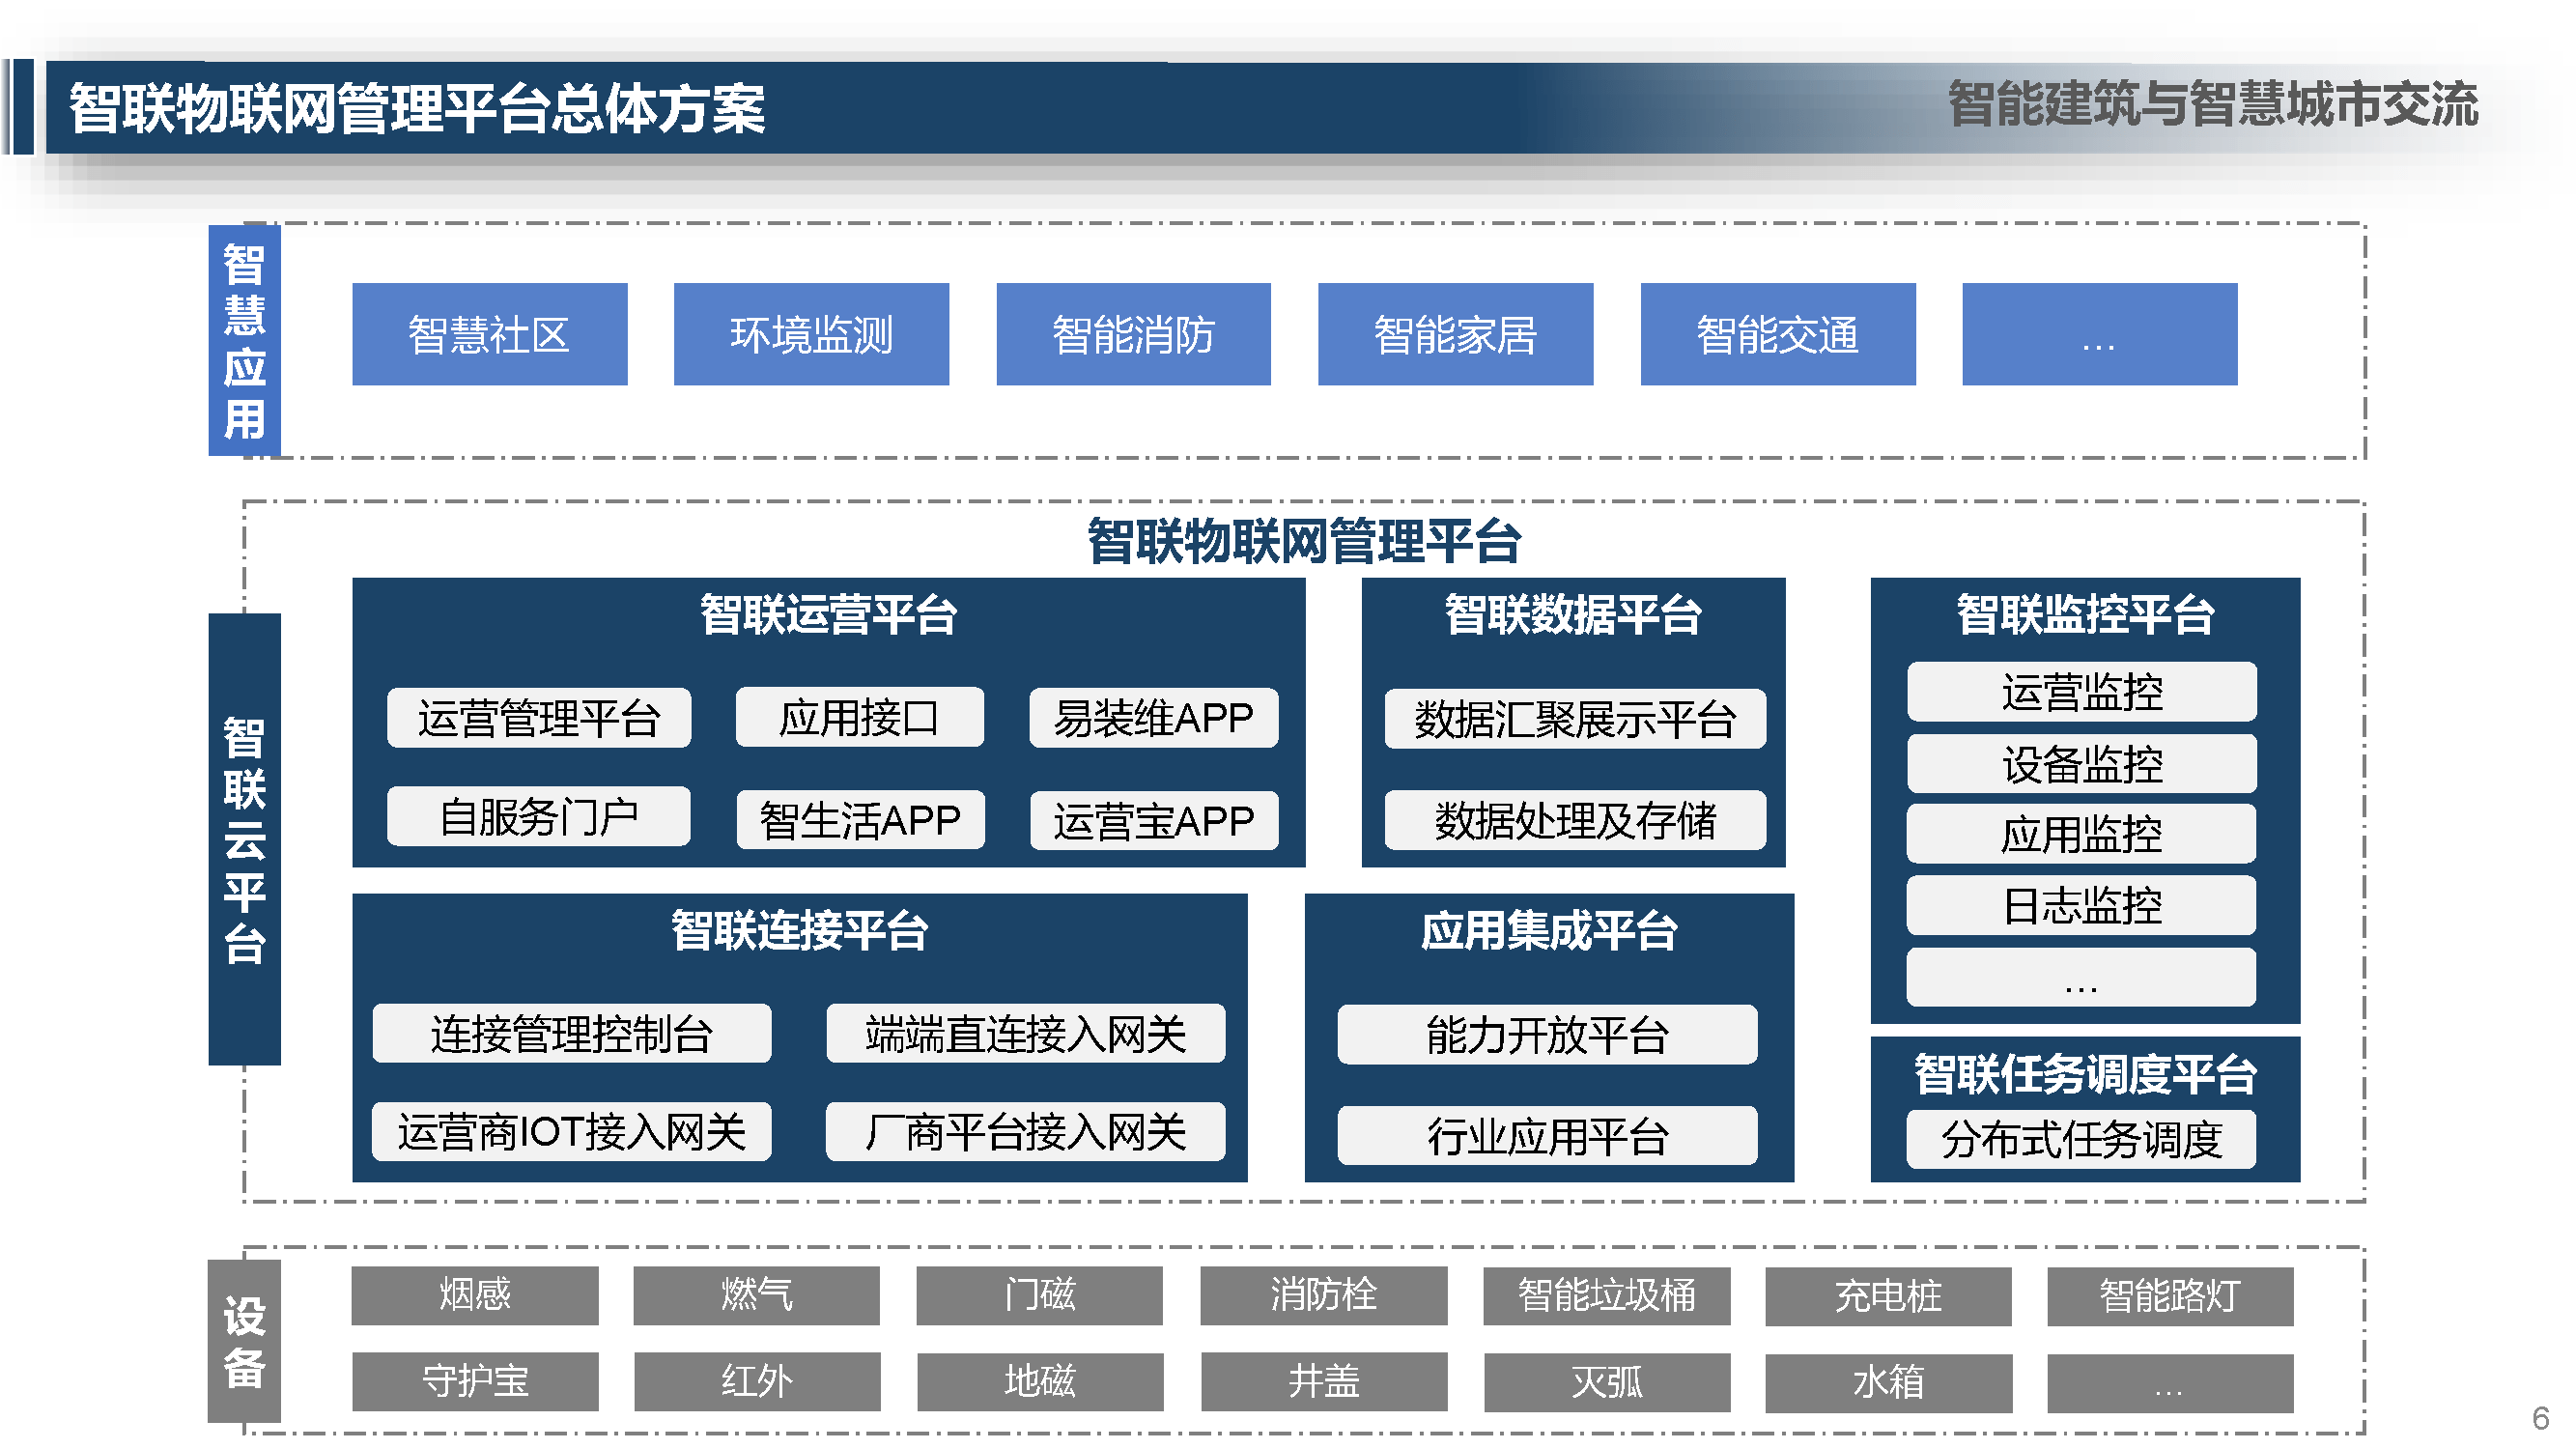Click the 日志监控 box
Viewport: 2576px width, 1449px height.
pyautogui.click(x=2081, y=906)
